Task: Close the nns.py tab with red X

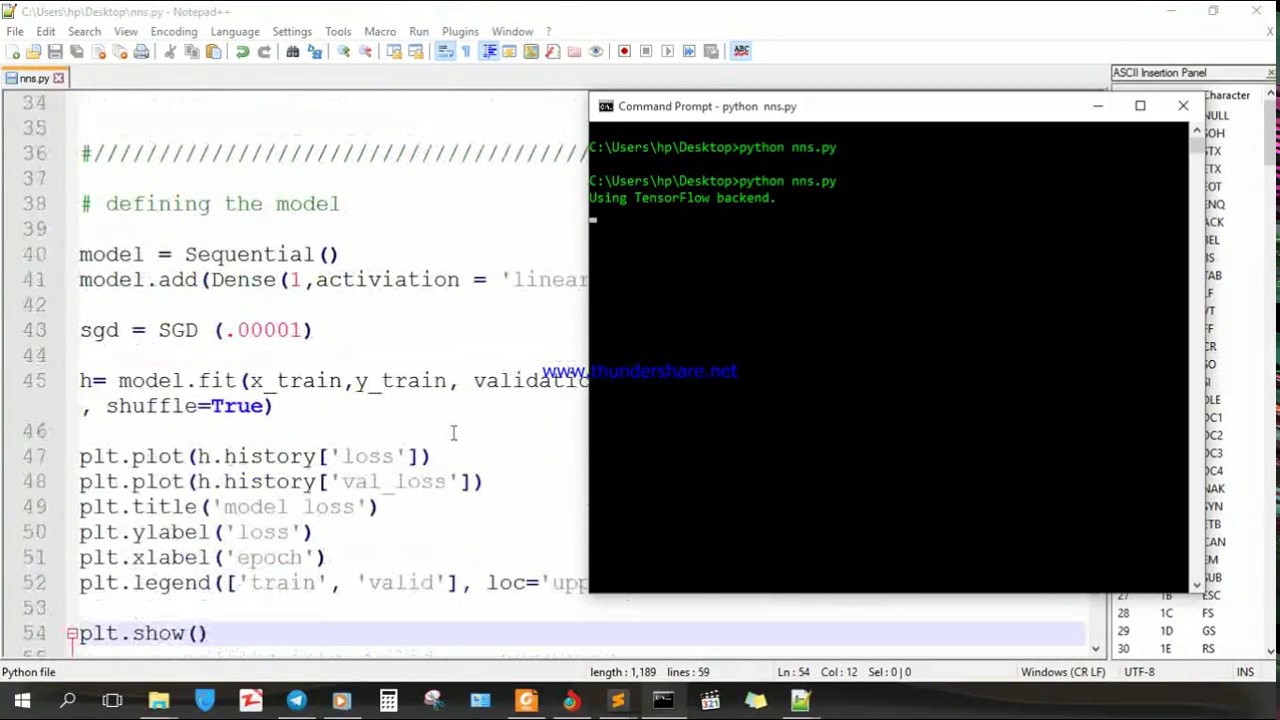Action: pyautogui.click(x=58, y=78)
